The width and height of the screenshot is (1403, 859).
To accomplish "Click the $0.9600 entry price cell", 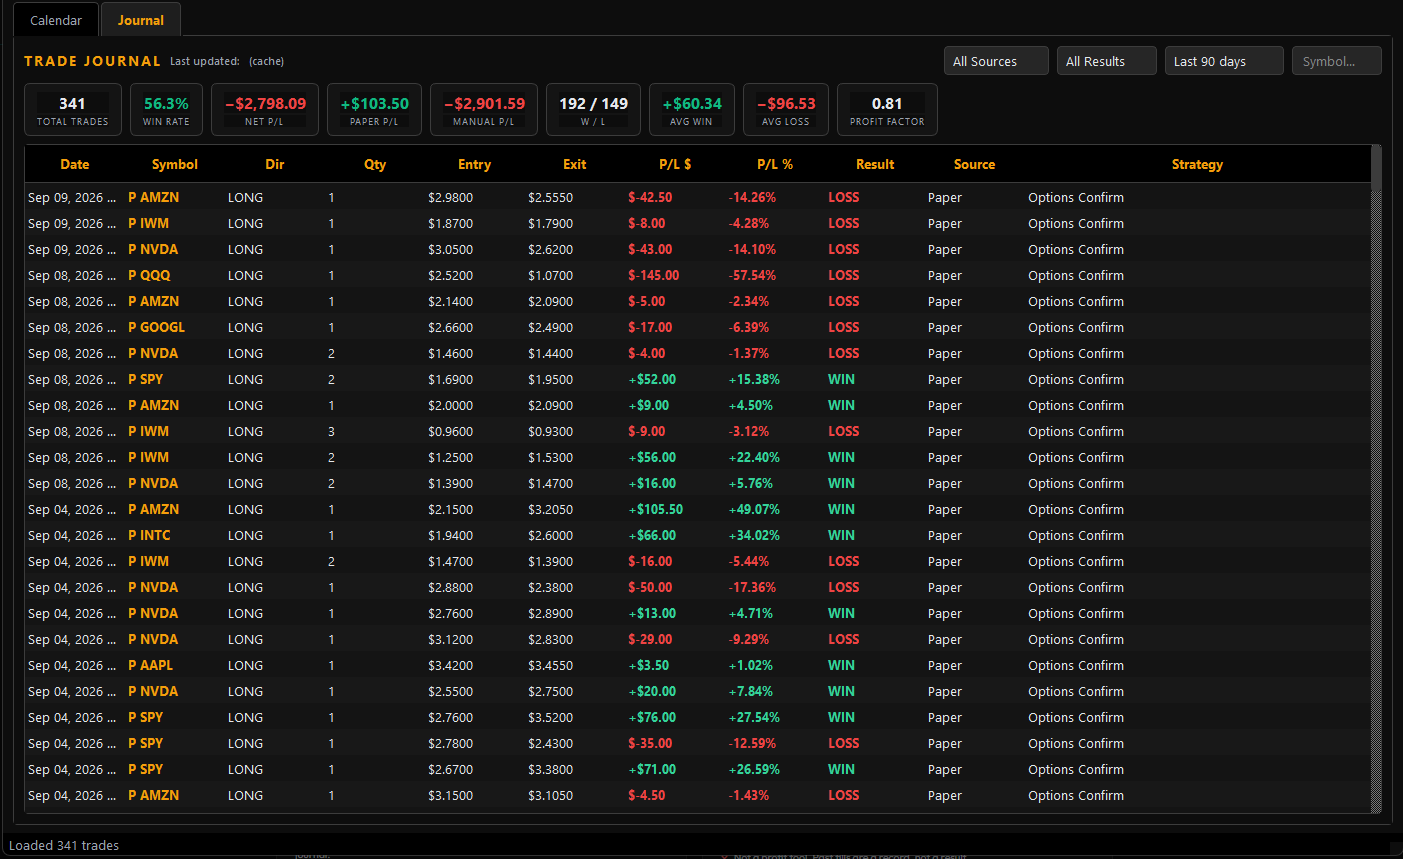I will click(450, 431).
